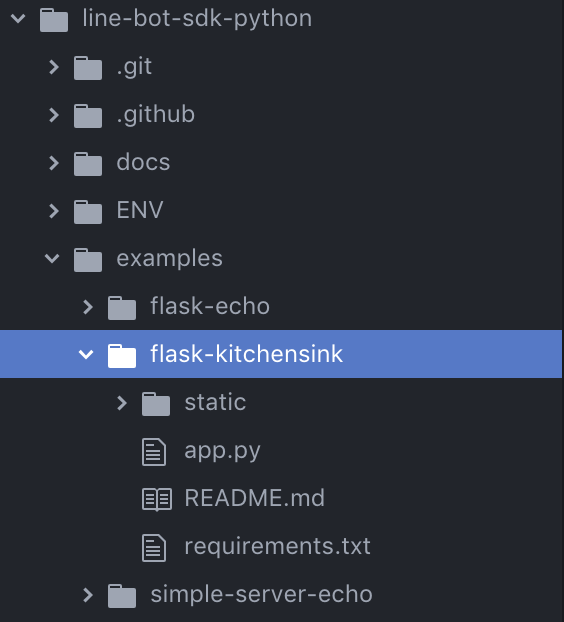Screen dimensions: 564x622
Task: Open the app.py file
Action: [223, 451]
